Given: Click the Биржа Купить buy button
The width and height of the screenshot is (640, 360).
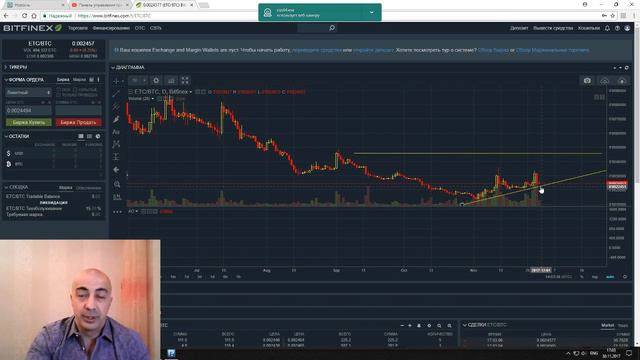Looking at the screenshot, I should [29, 122].
